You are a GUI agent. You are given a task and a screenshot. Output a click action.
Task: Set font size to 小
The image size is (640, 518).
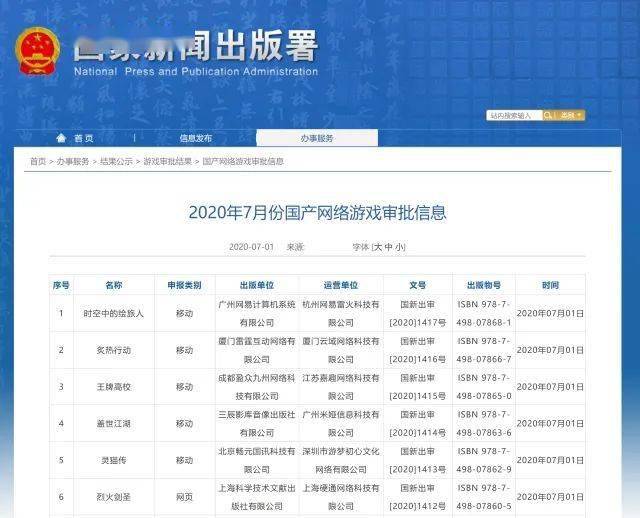point(400,246)
